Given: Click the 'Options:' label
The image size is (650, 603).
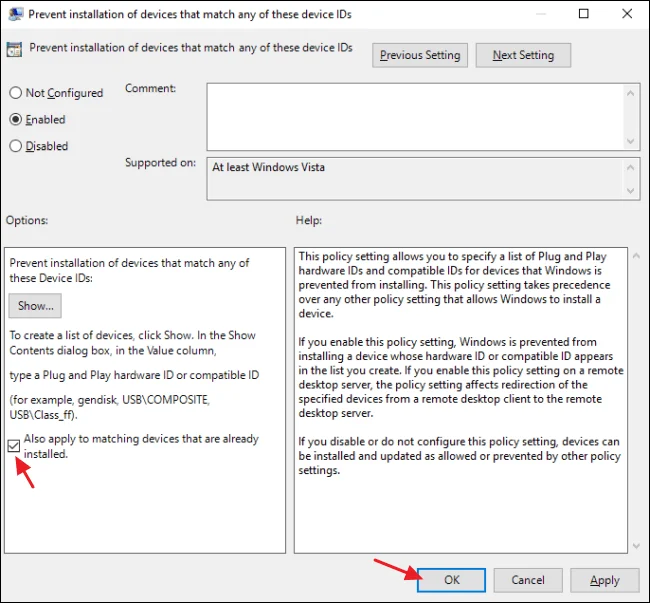Looking at the screenshot, I should click(27, 220).
